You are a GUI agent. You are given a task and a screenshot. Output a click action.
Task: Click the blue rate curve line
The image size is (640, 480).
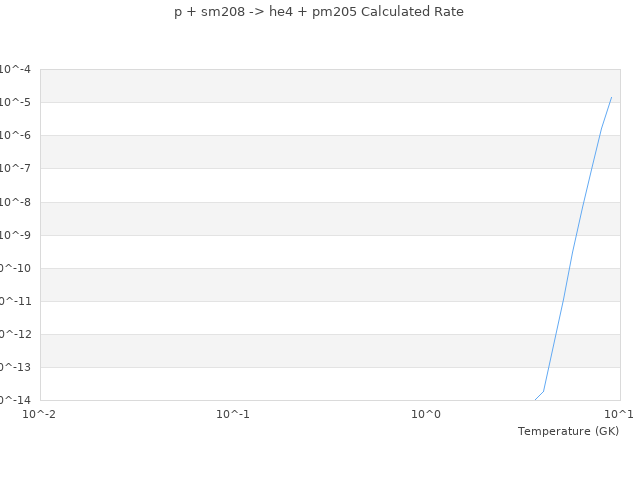pos(573,250)
